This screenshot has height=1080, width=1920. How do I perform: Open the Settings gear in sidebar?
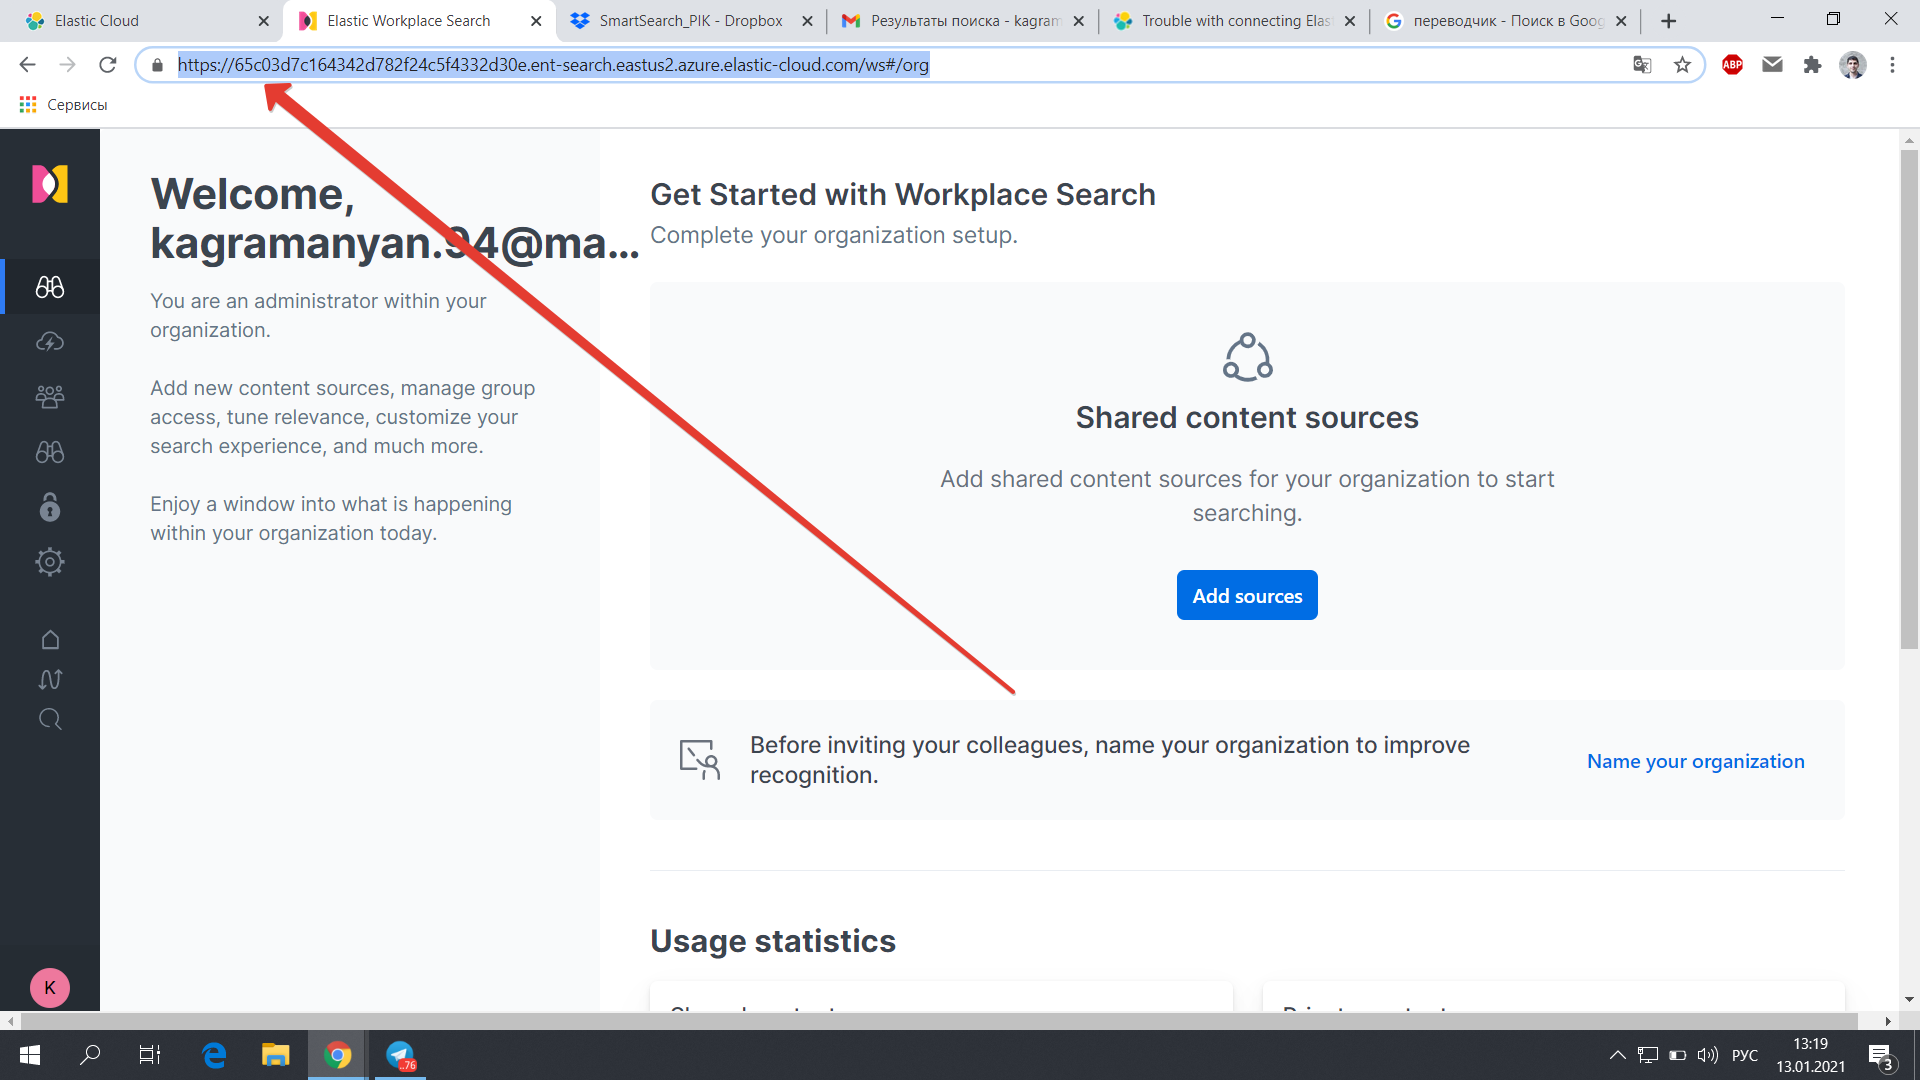point(50,562)
